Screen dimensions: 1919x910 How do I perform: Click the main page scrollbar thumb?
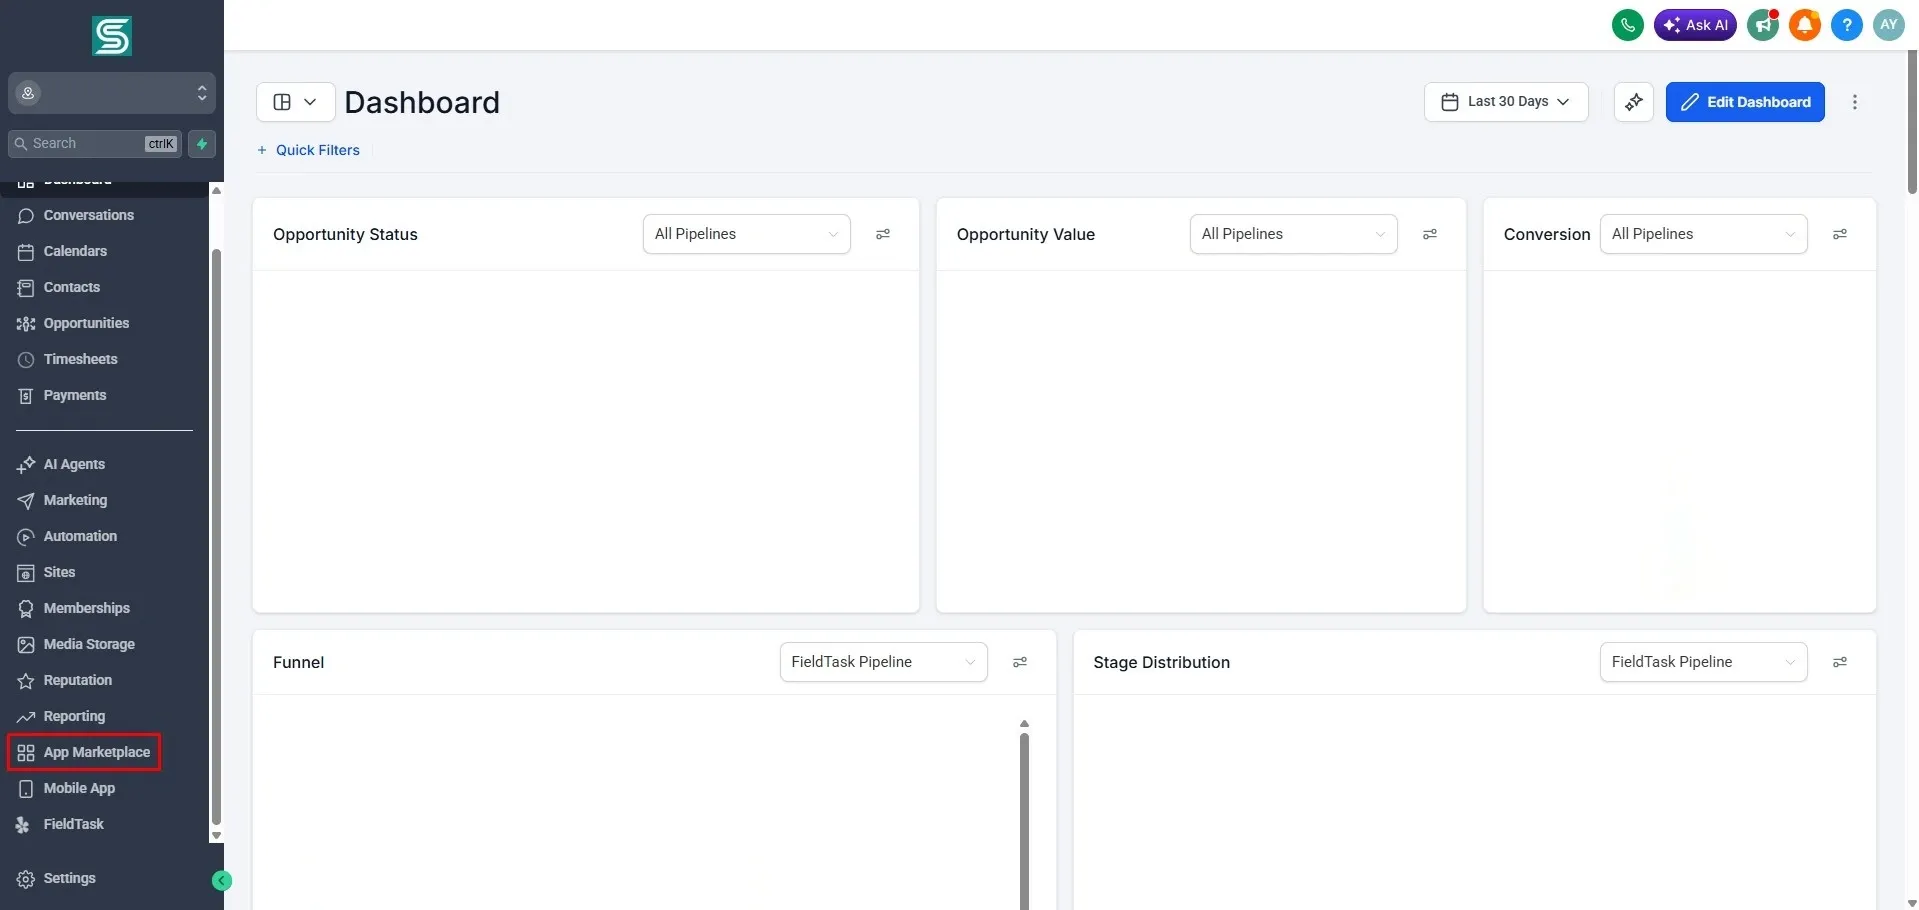click(x=1912, y=122)
